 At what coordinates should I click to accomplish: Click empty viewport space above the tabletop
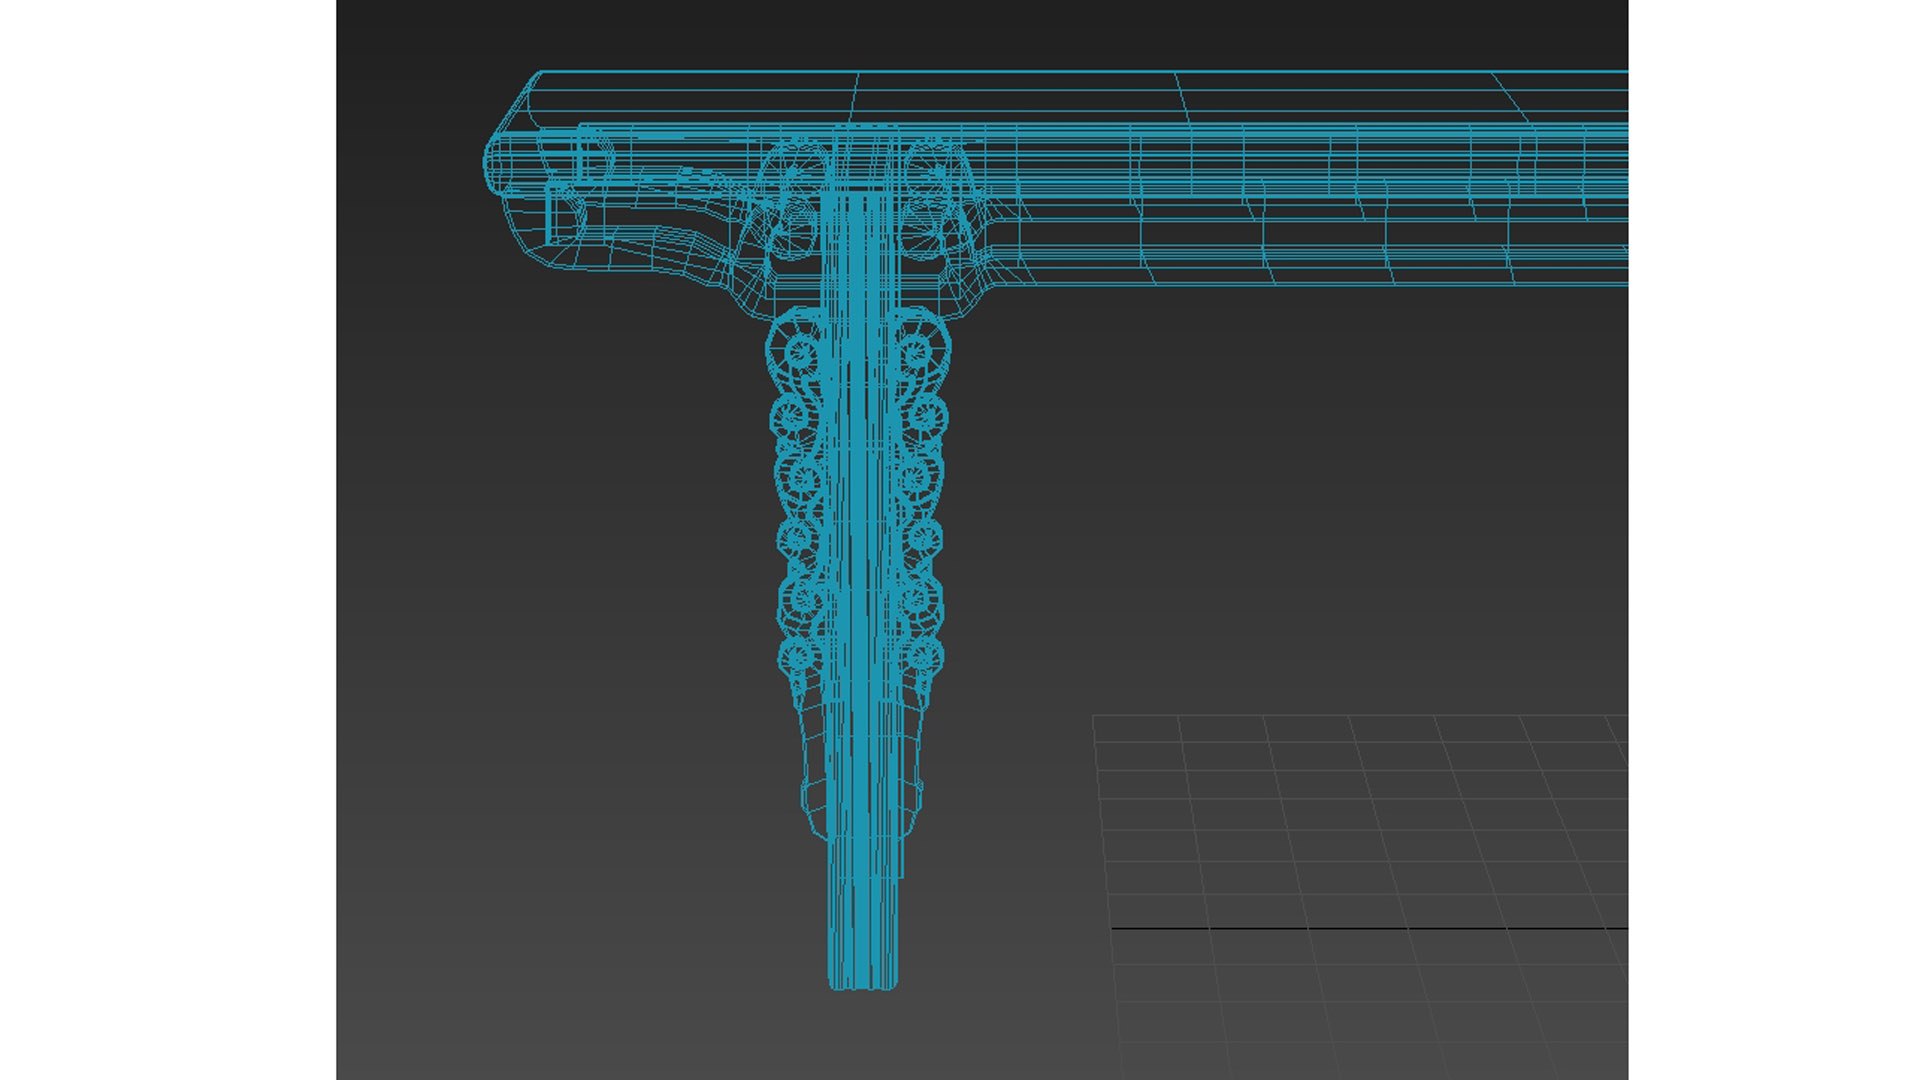tap(1000, 35)
